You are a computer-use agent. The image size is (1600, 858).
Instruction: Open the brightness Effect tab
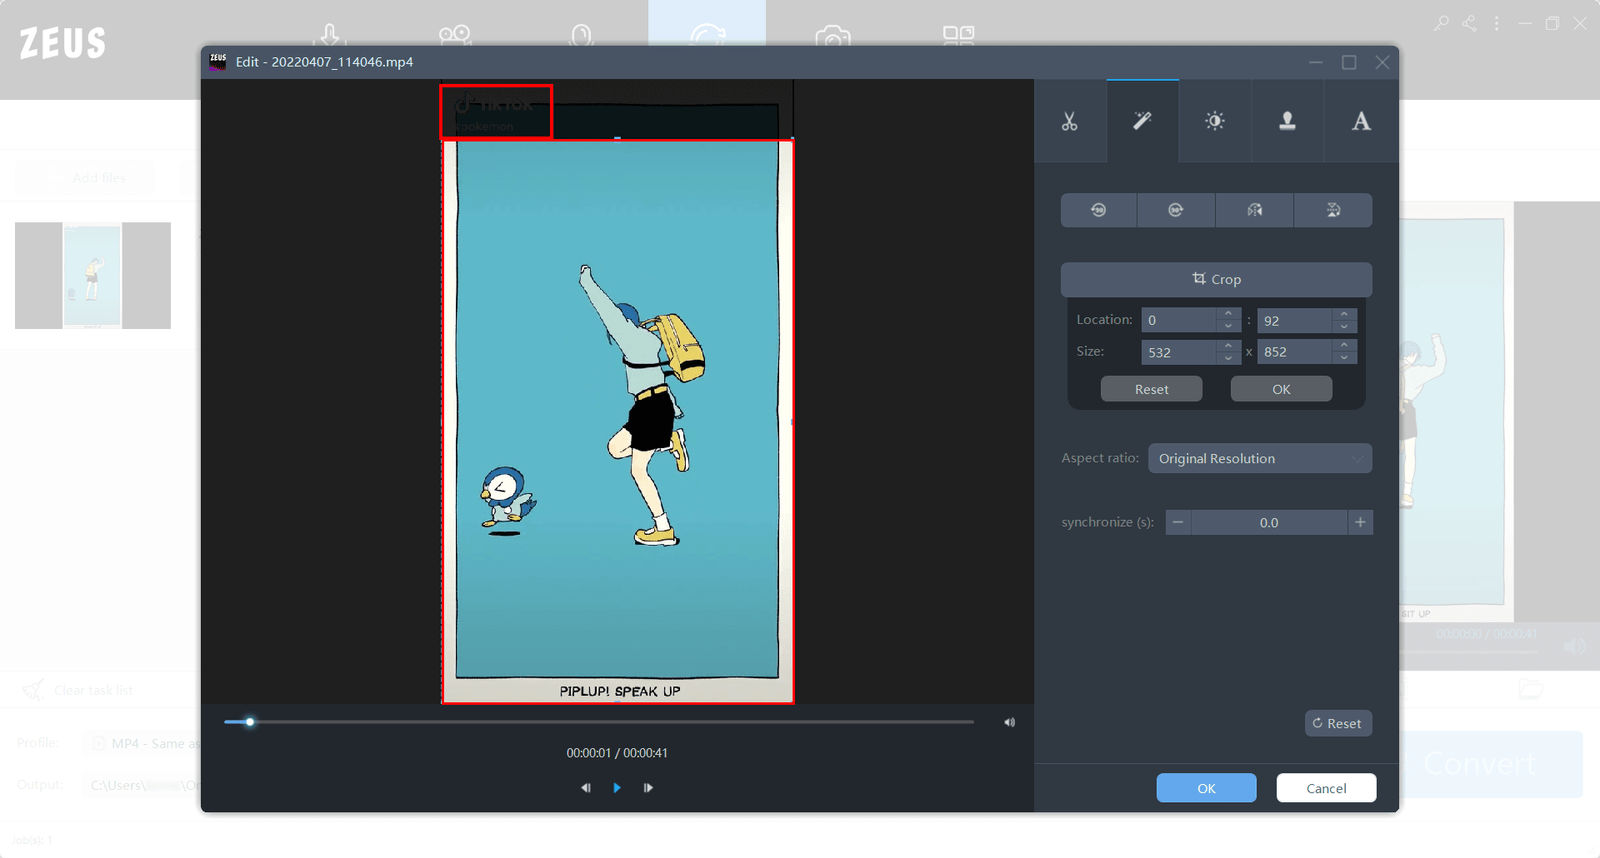coord(1215,121)
